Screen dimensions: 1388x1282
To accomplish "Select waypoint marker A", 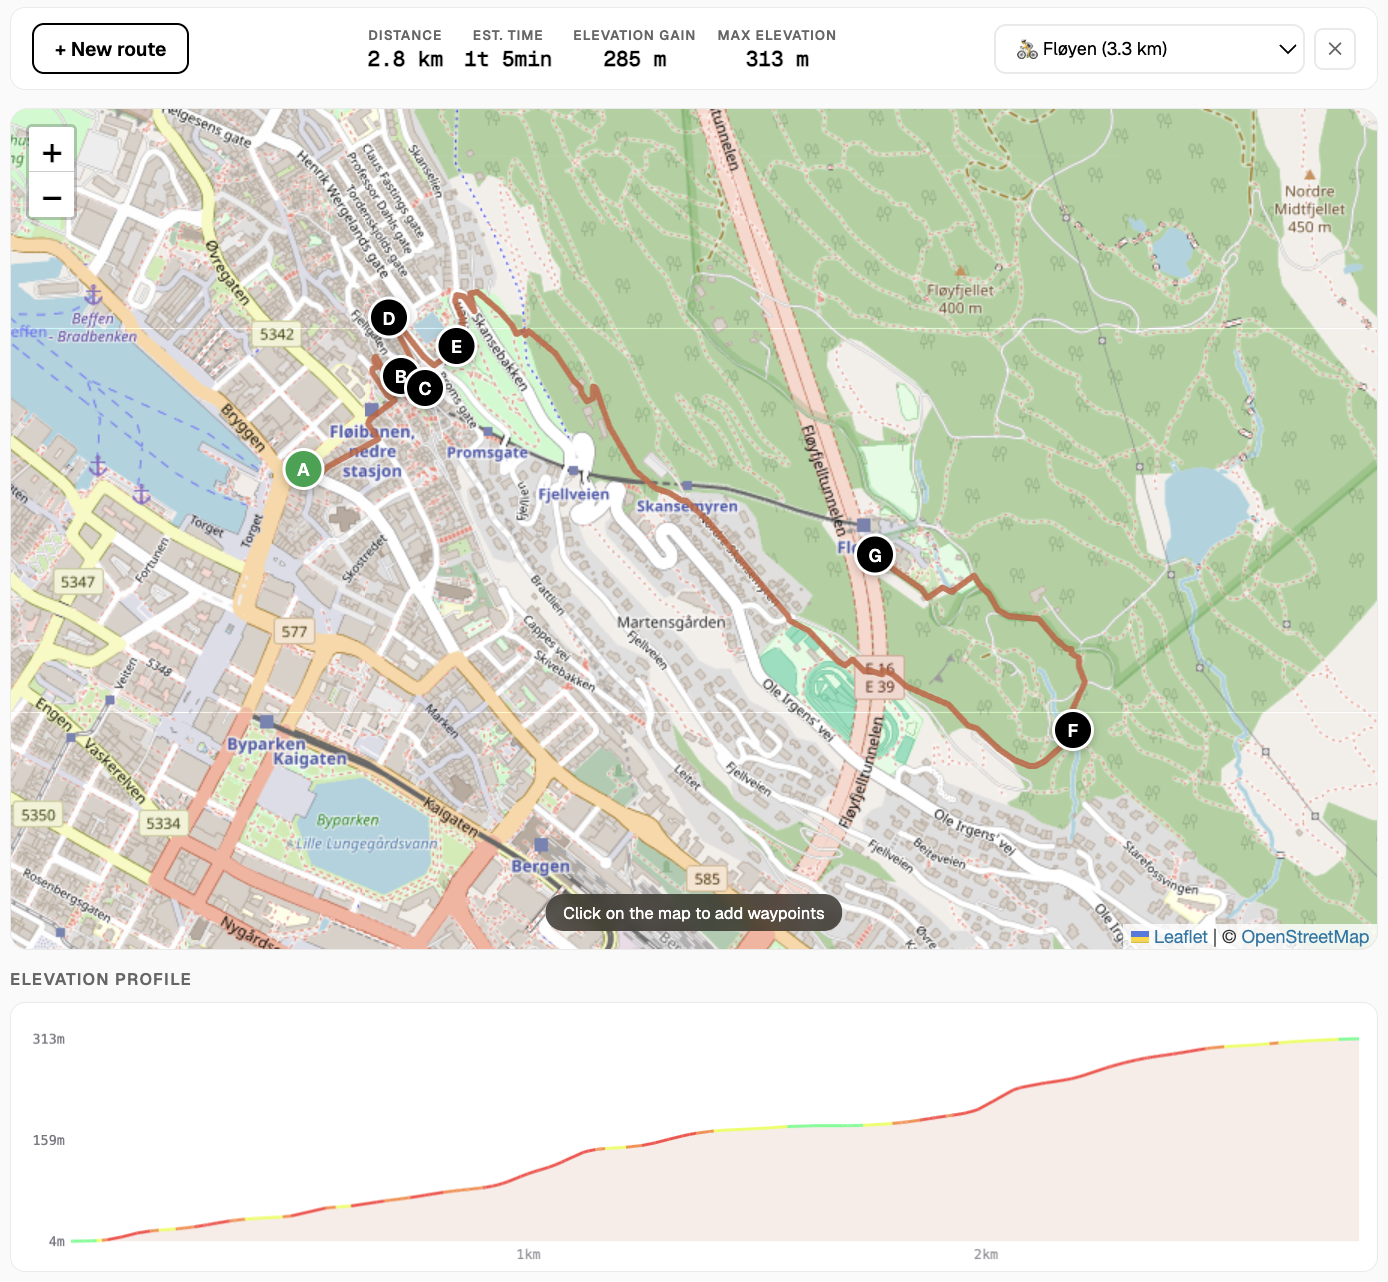I will [x=303, y=468].
